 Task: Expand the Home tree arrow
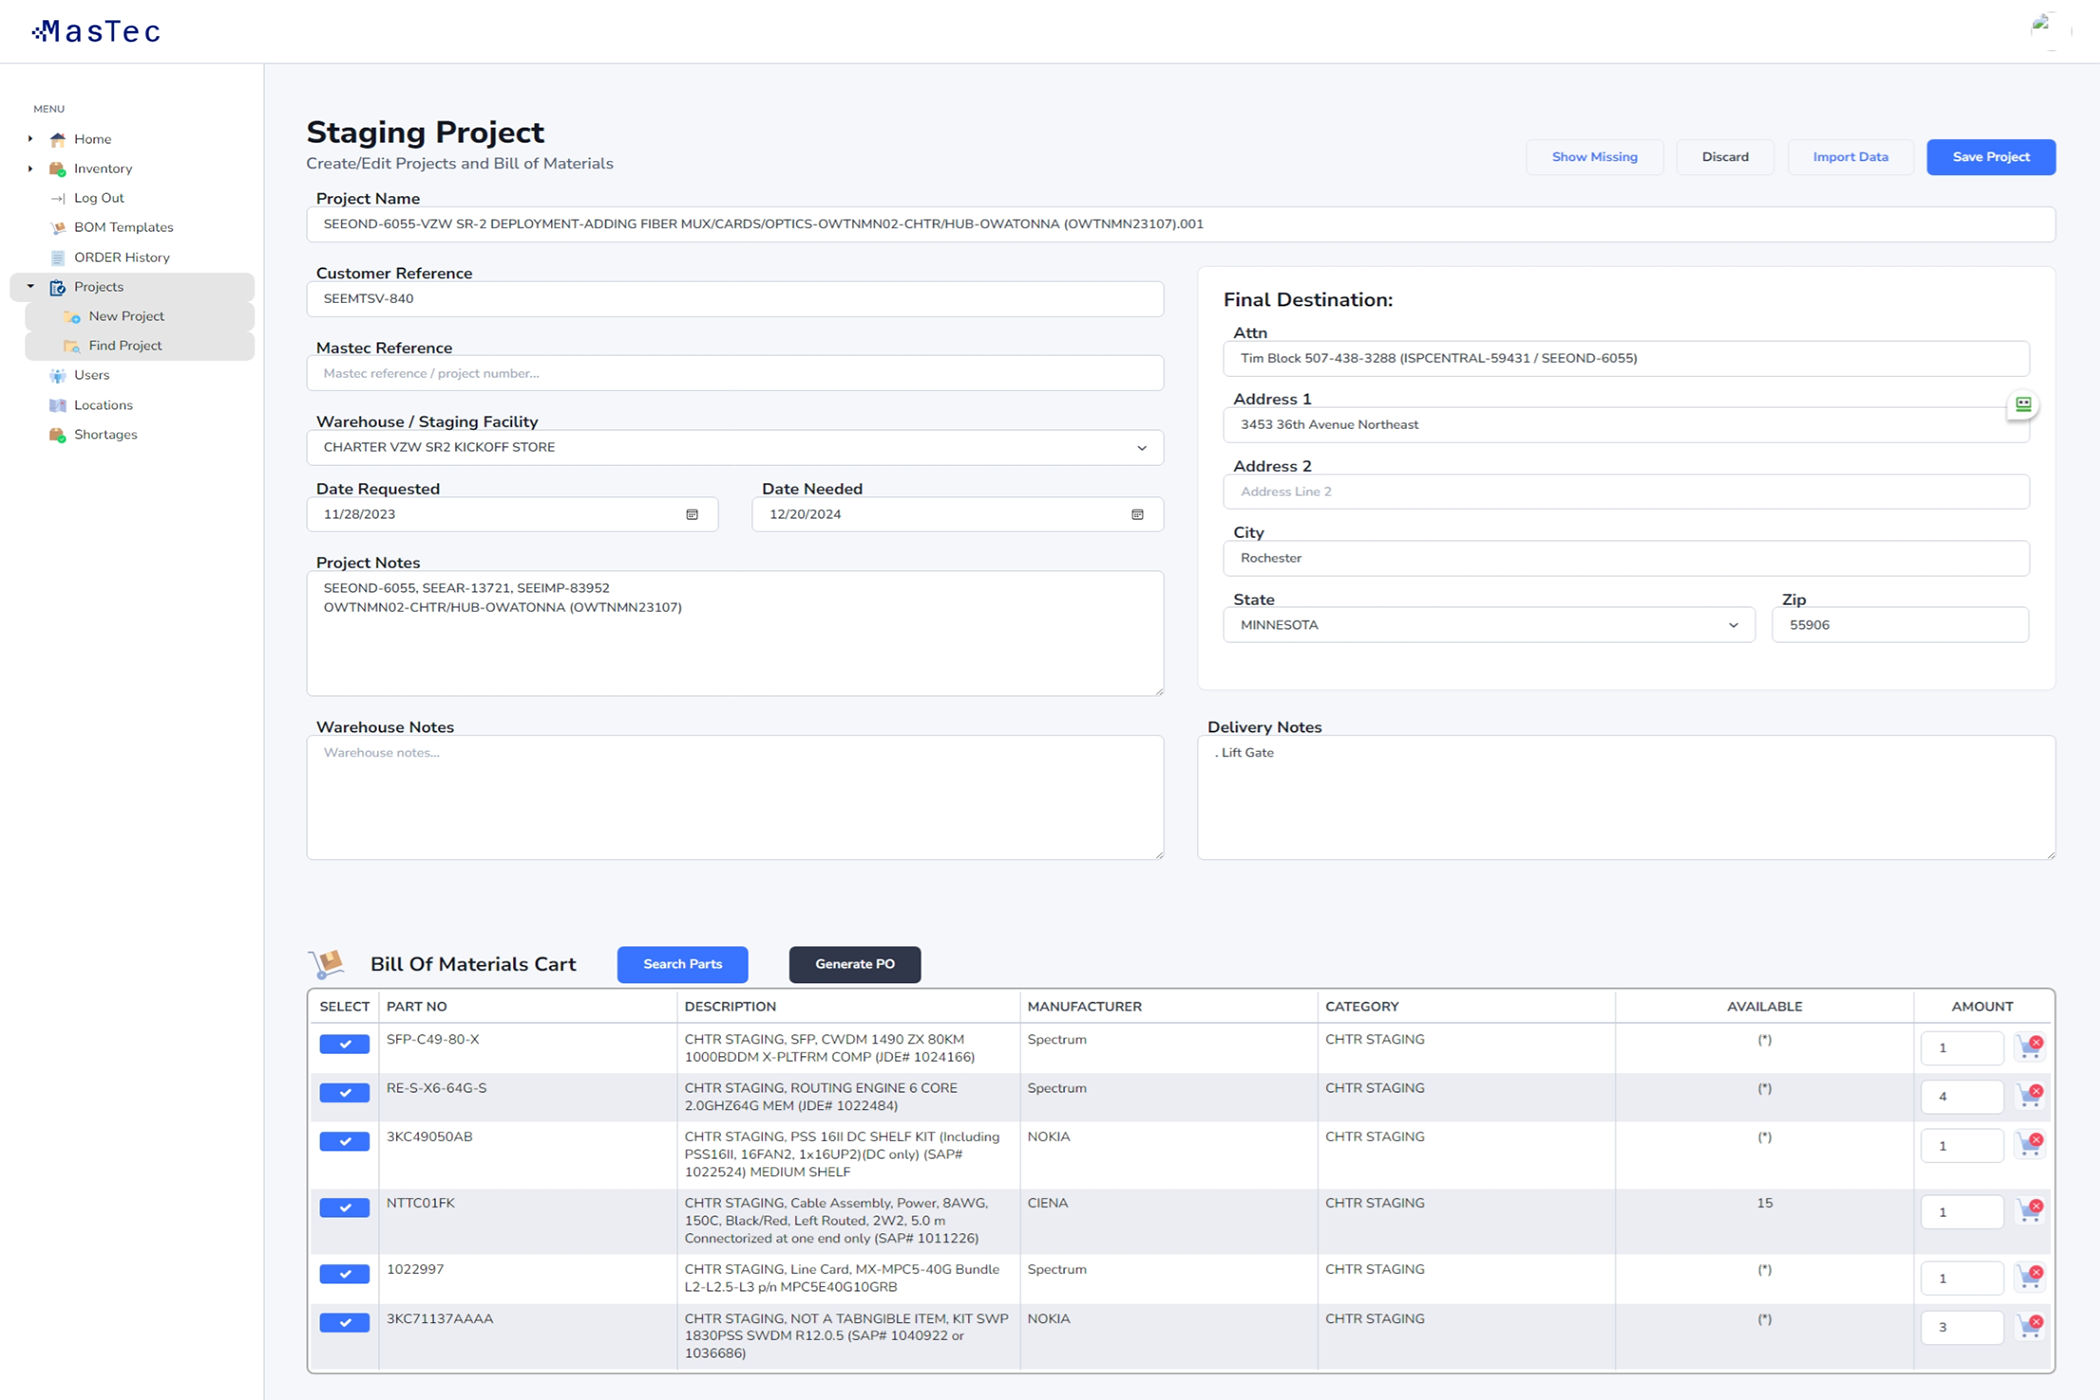pos(30,139)
